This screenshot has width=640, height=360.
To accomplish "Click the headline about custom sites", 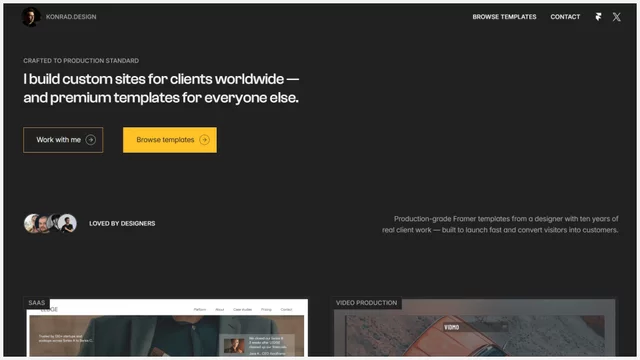I will tap(161, 88).
